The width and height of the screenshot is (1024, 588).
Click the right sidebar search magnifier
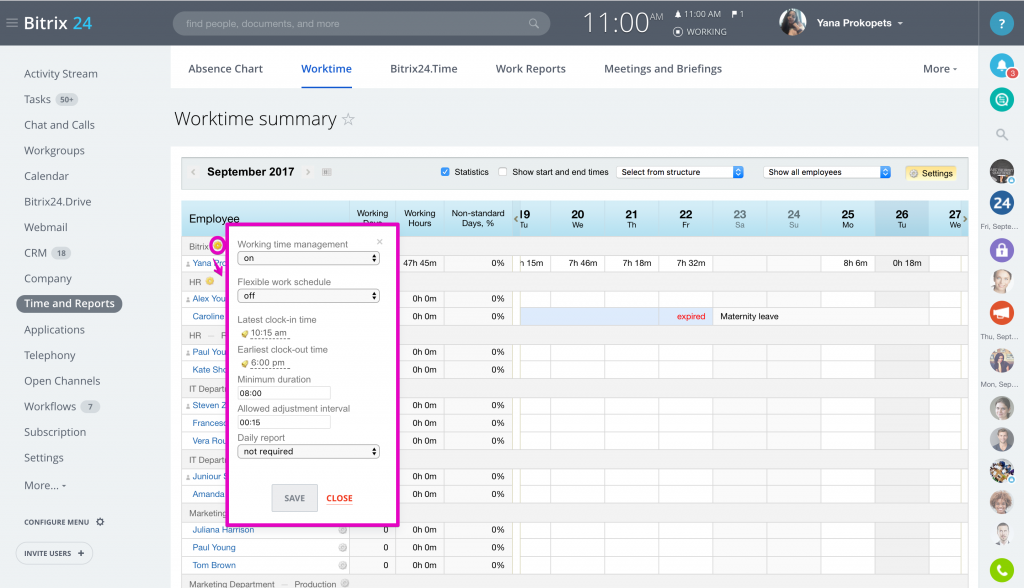1001,135
